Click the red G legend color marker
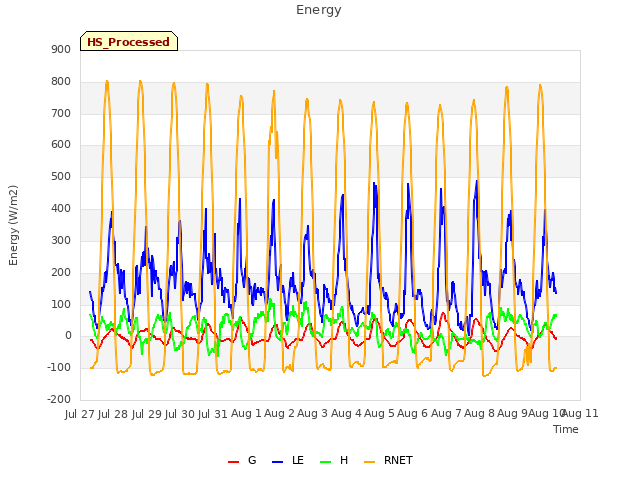 [233, 462]
